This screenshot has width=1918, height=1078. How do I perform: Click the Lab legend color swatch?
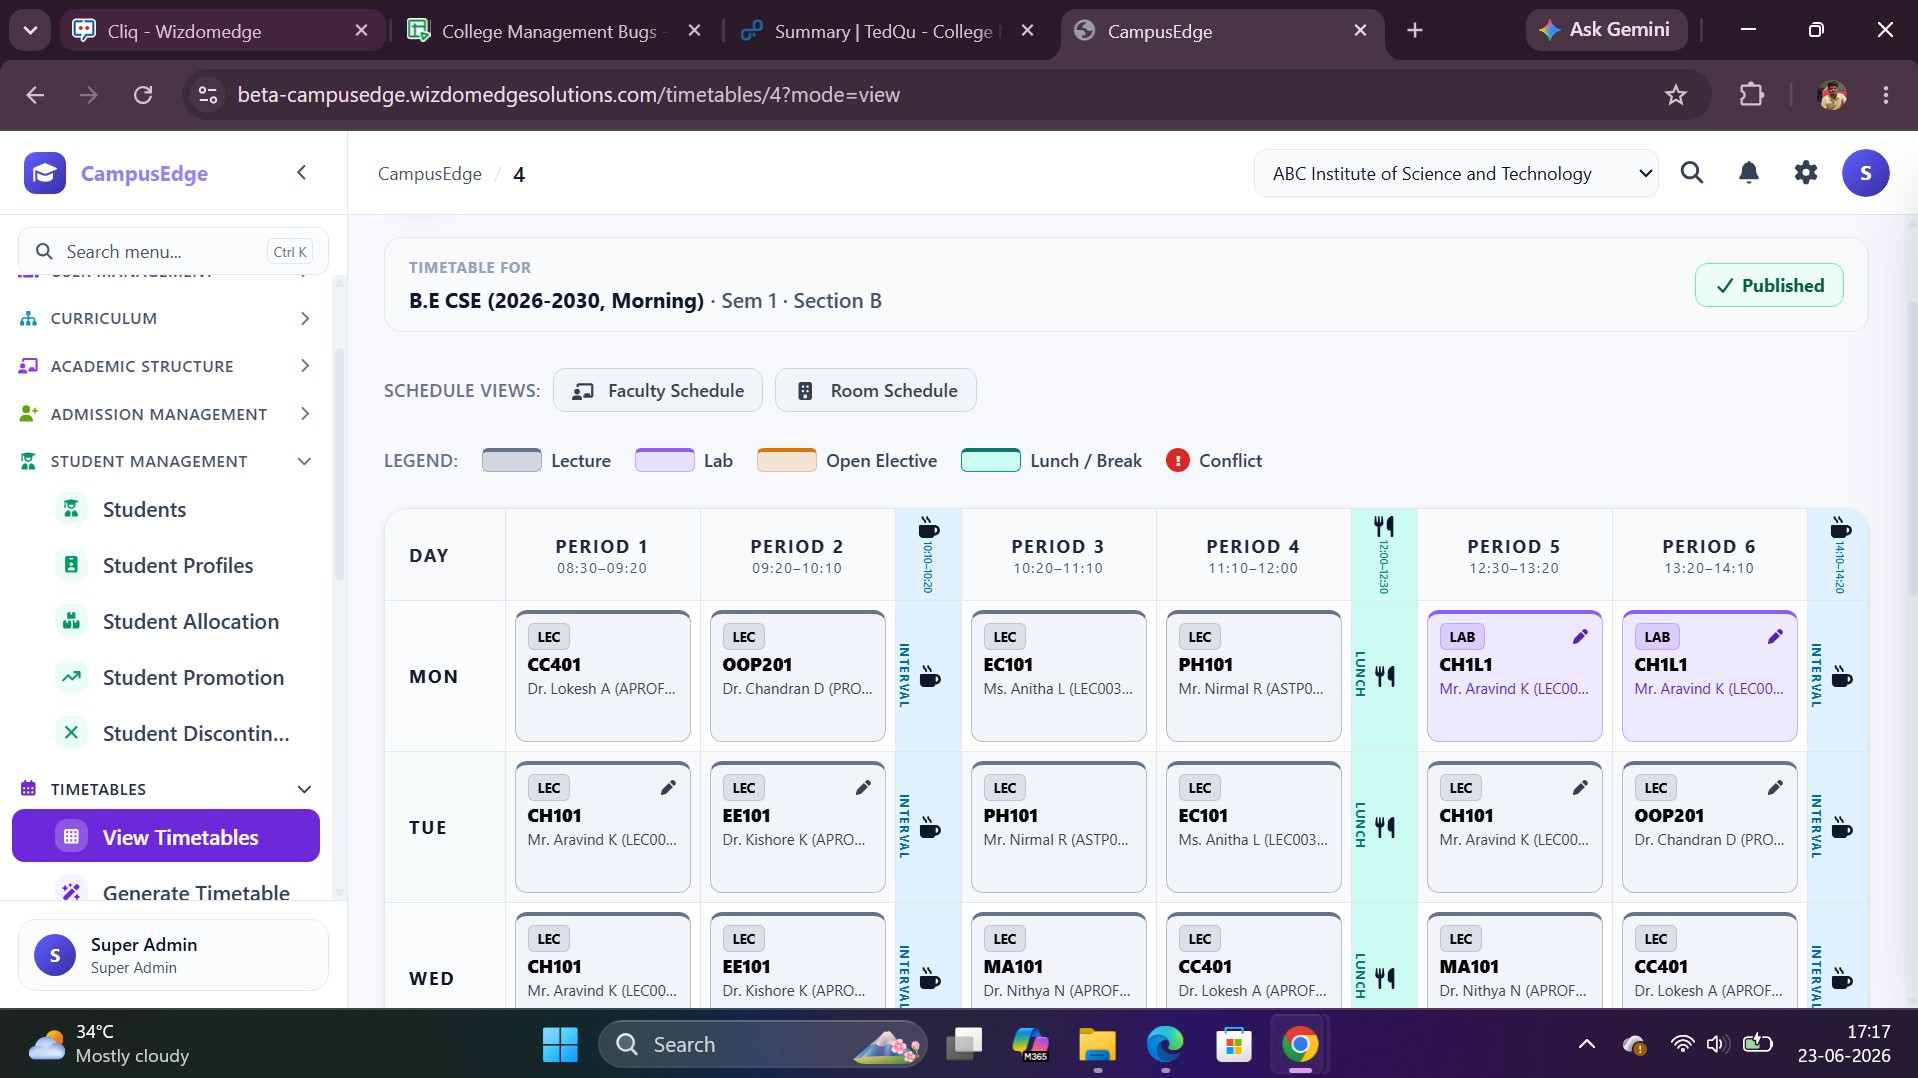pyautogui.click(x=664, y=461)
